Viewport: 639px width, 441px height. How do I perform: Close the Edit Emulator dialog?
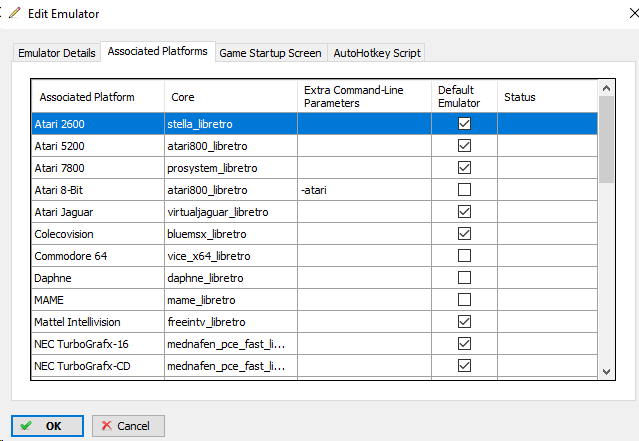tap(634, 13)
